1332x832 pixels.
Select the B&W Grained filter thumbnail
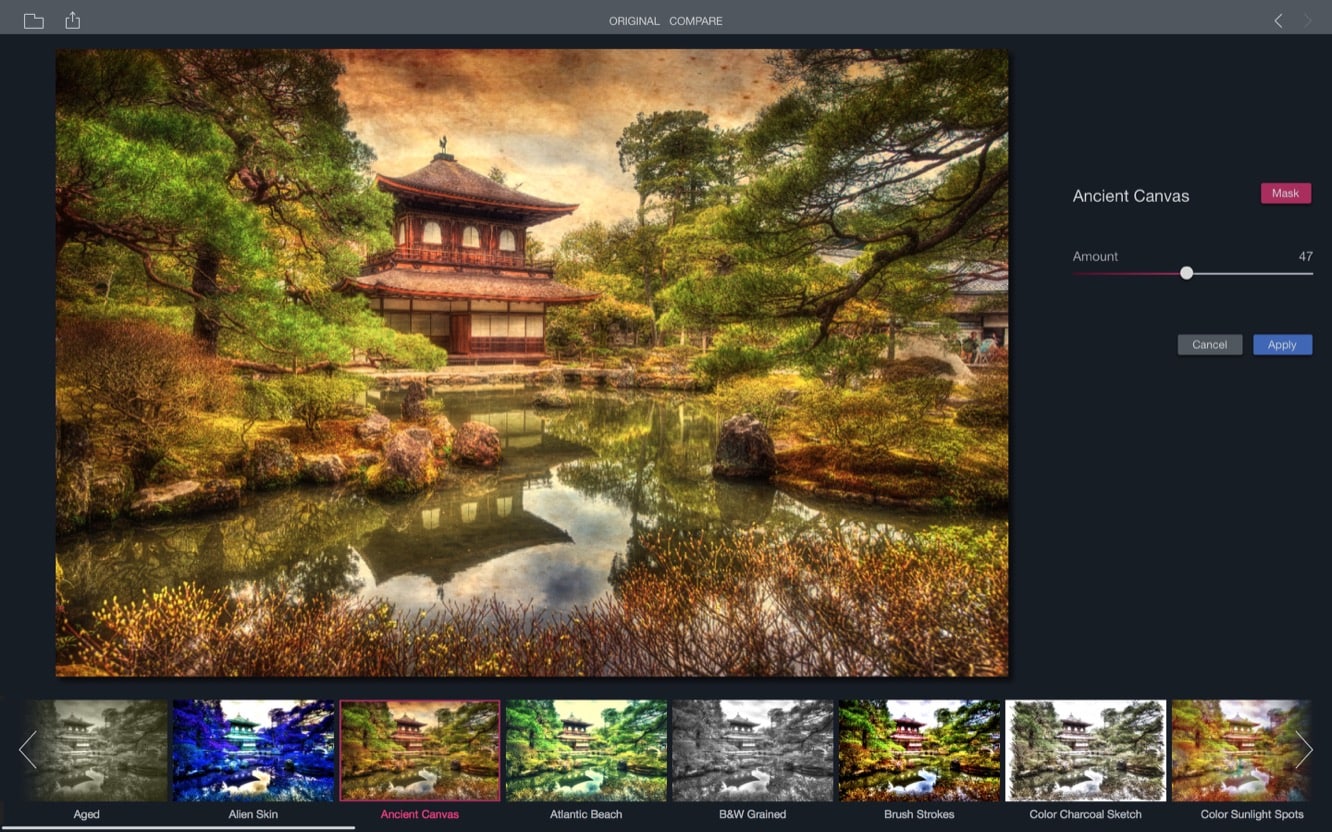click(752, 750)
